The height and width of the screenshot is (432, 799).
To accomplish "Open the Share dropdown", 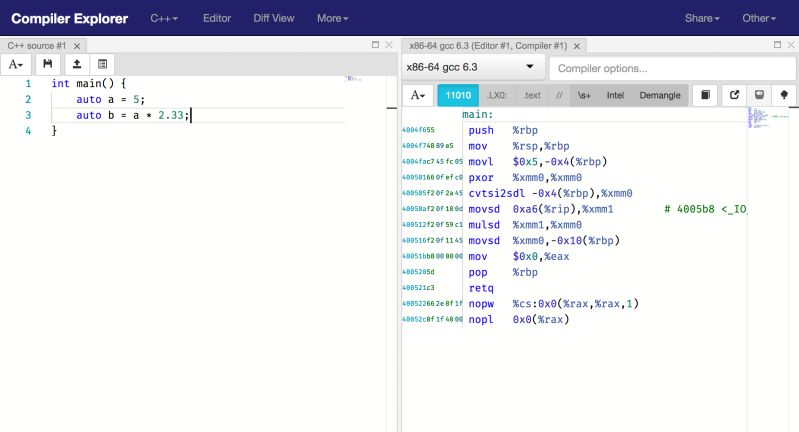I will (x=702, y=18).
